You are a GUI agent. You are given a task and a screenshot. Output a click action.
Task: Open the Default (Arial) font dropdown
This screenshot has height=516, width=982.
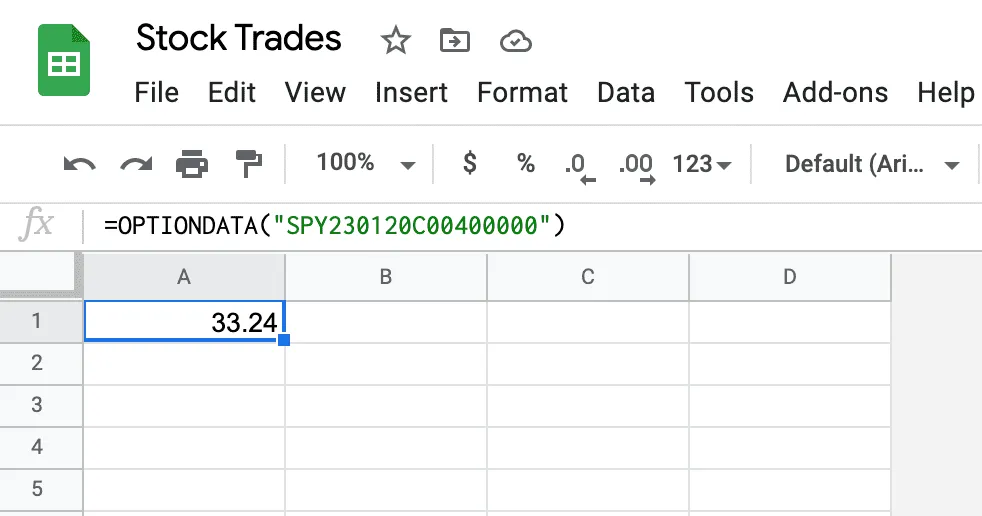pyautogui.click(x=872, y=164)
